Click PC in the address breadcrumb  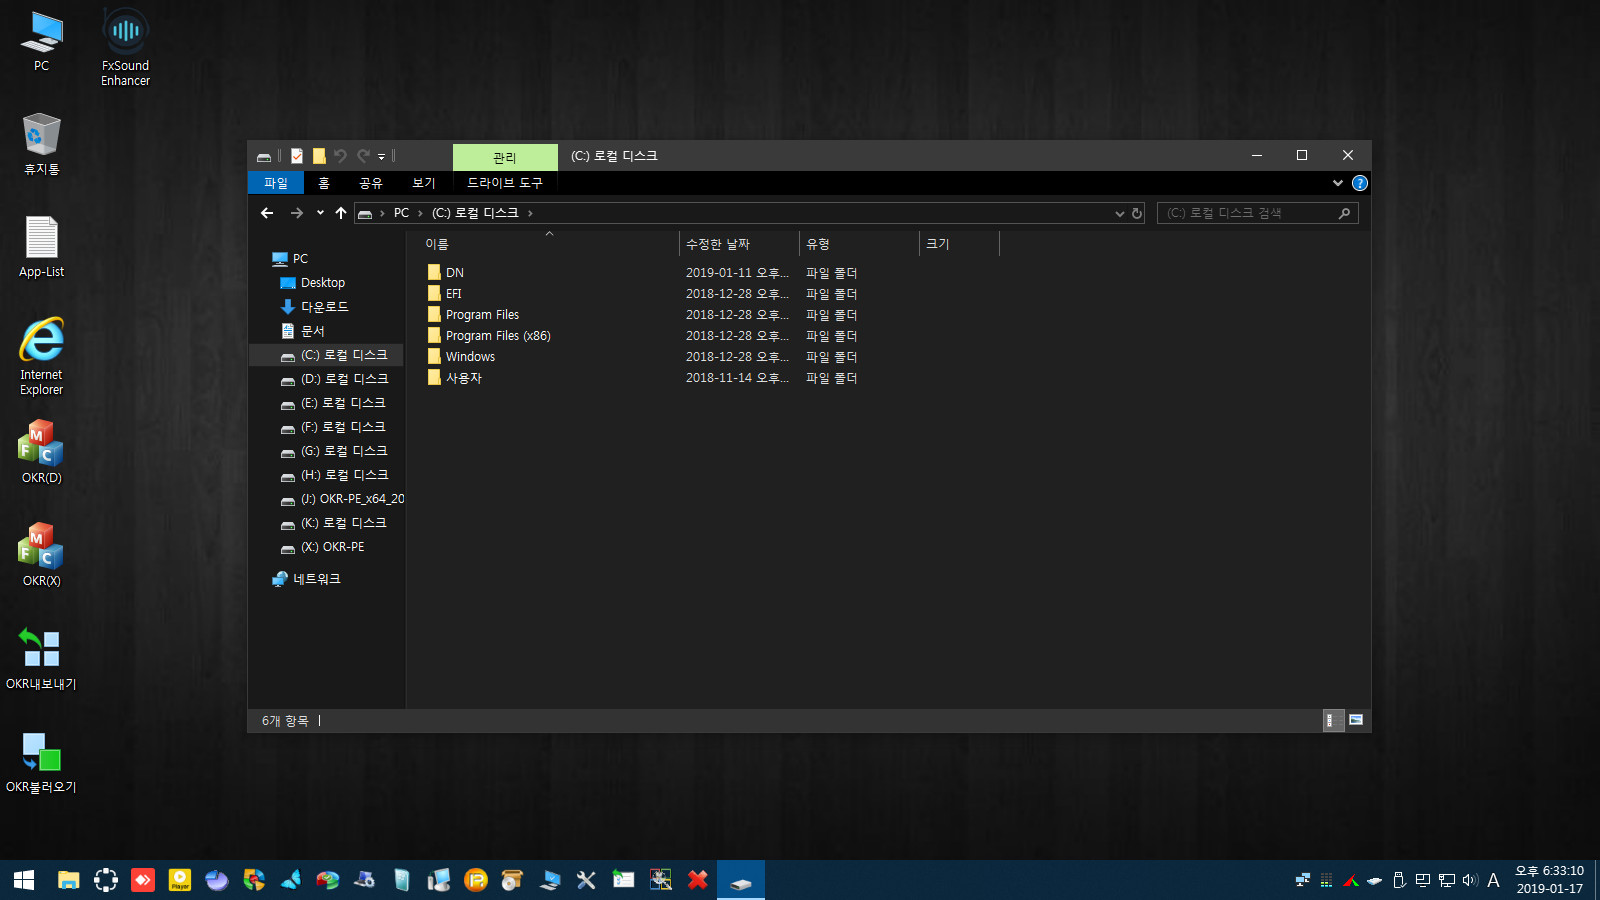[401, 213]
